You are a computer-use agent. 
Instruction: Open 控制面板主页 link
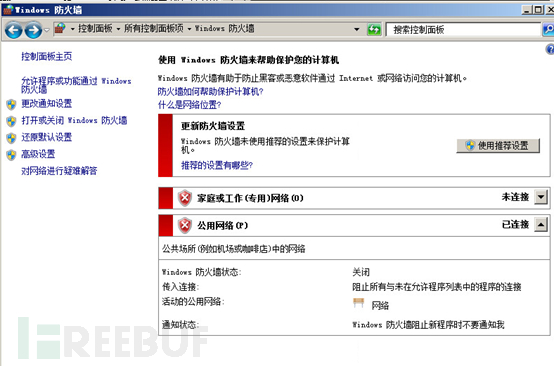(47, 57)
